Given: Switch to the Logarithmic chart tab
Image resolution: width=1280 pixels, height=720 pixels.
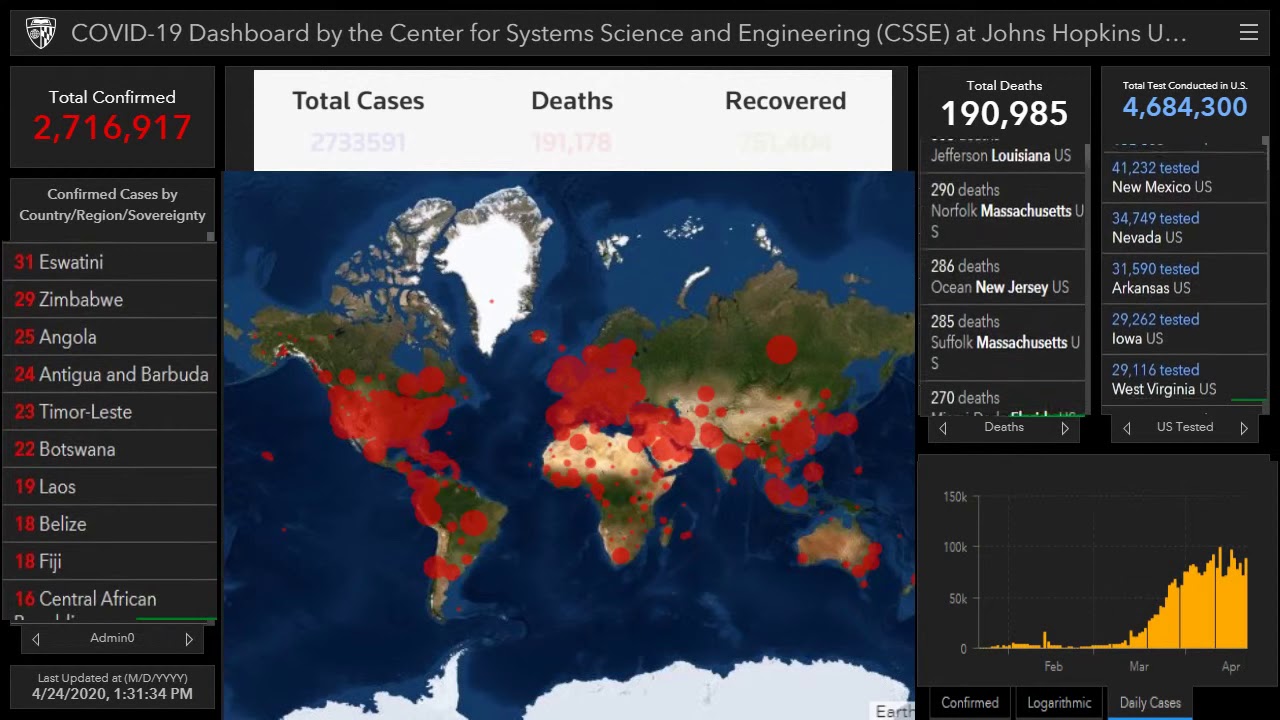Looking at the screenshot, I should 1059,703.
